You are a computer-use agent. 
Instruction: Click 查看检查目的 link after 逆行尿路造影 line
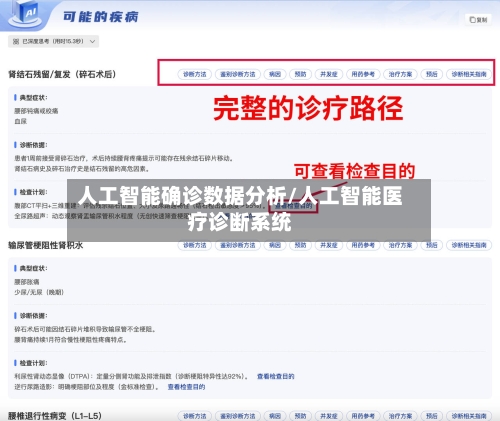coord(186,387)
